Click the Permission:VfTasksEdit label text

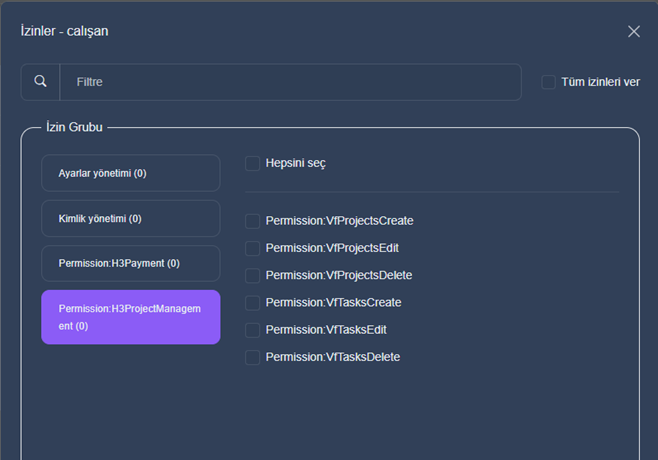point(326,330)
